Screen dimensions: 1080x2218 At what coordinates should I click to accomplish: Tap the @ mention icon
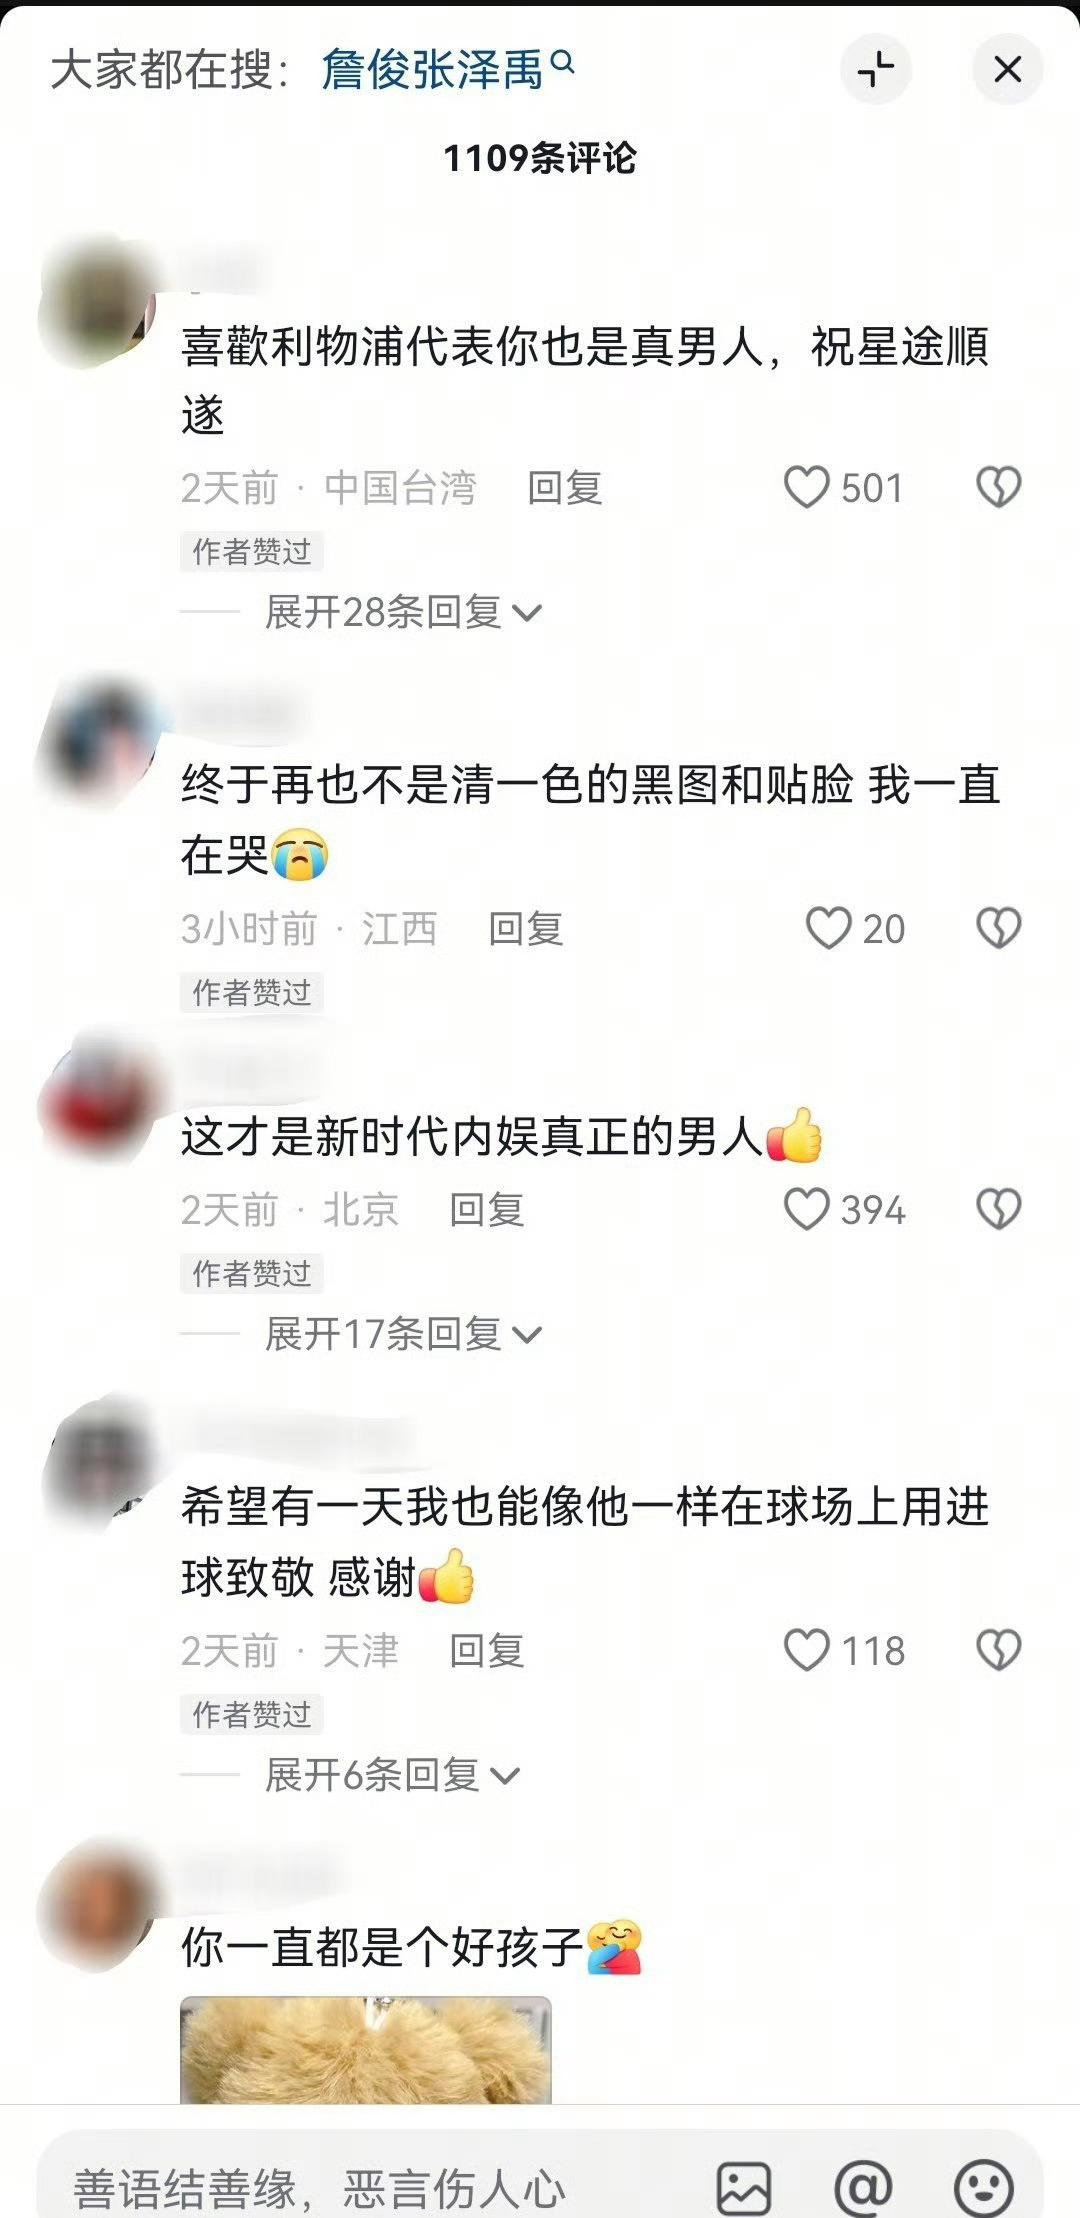[x=863, y=2188]
